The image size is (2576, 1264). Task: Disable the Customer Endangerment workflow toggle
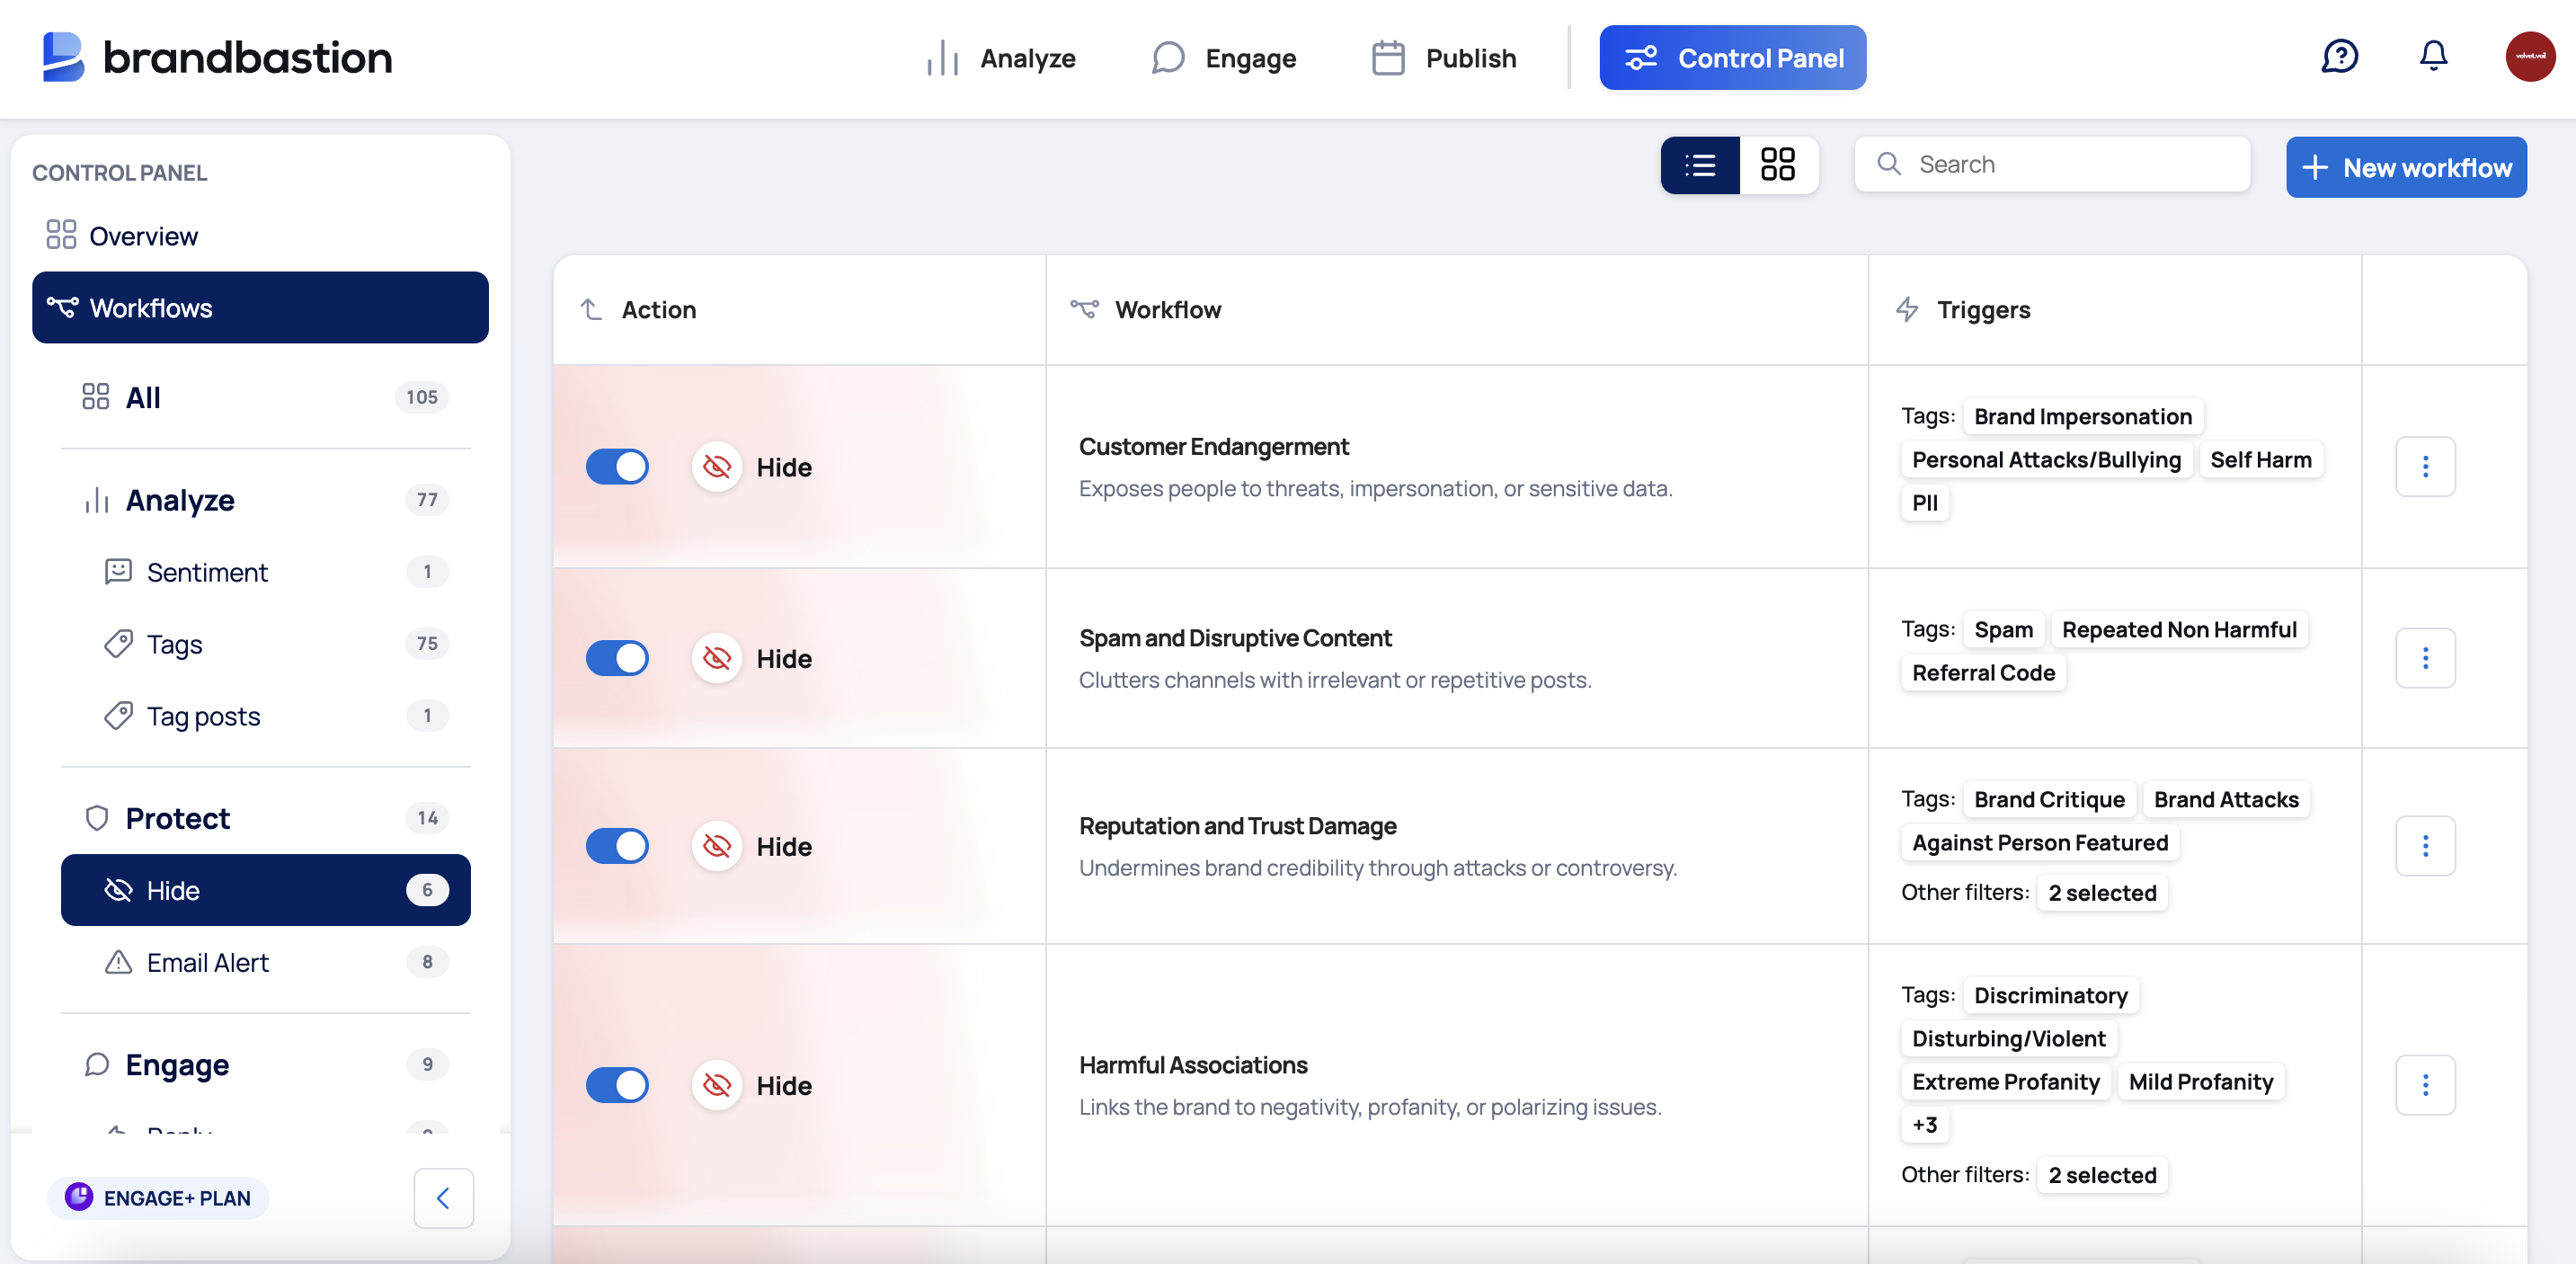click(x=617, y=467)
